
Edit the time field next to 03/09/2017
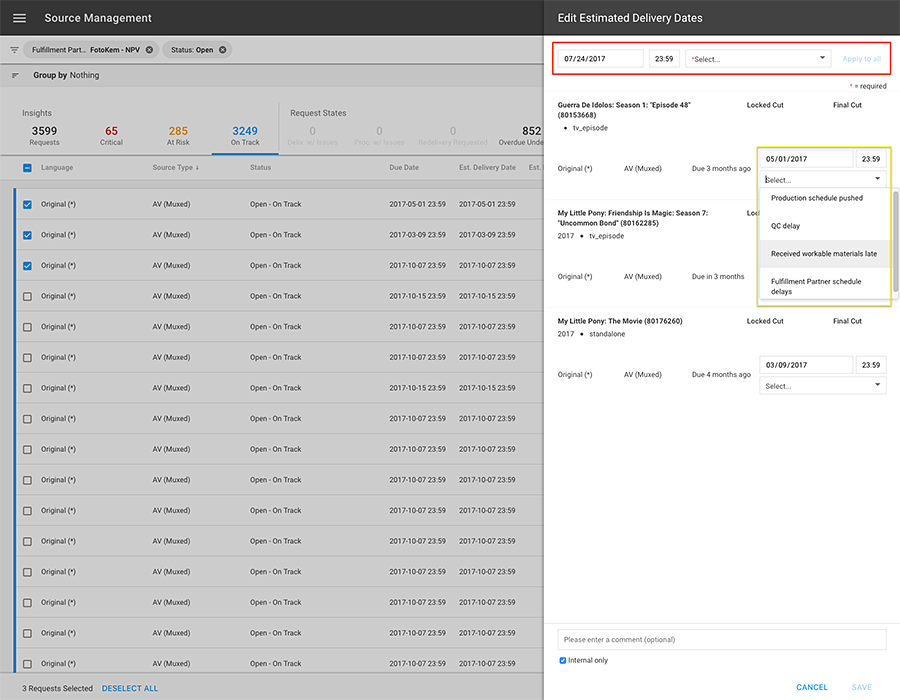[871, 365]
